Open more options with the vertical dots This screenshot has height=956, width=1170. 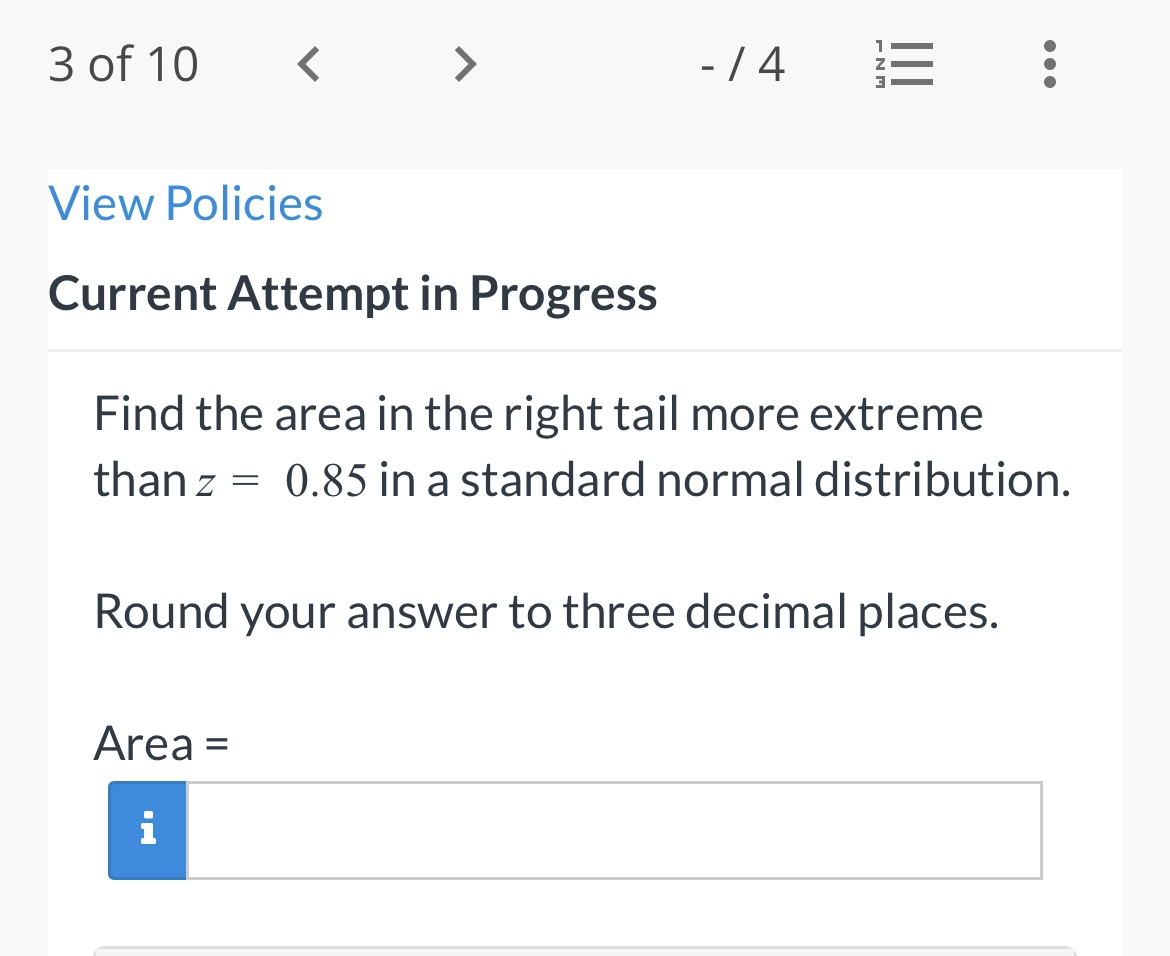click(1050, 63)
